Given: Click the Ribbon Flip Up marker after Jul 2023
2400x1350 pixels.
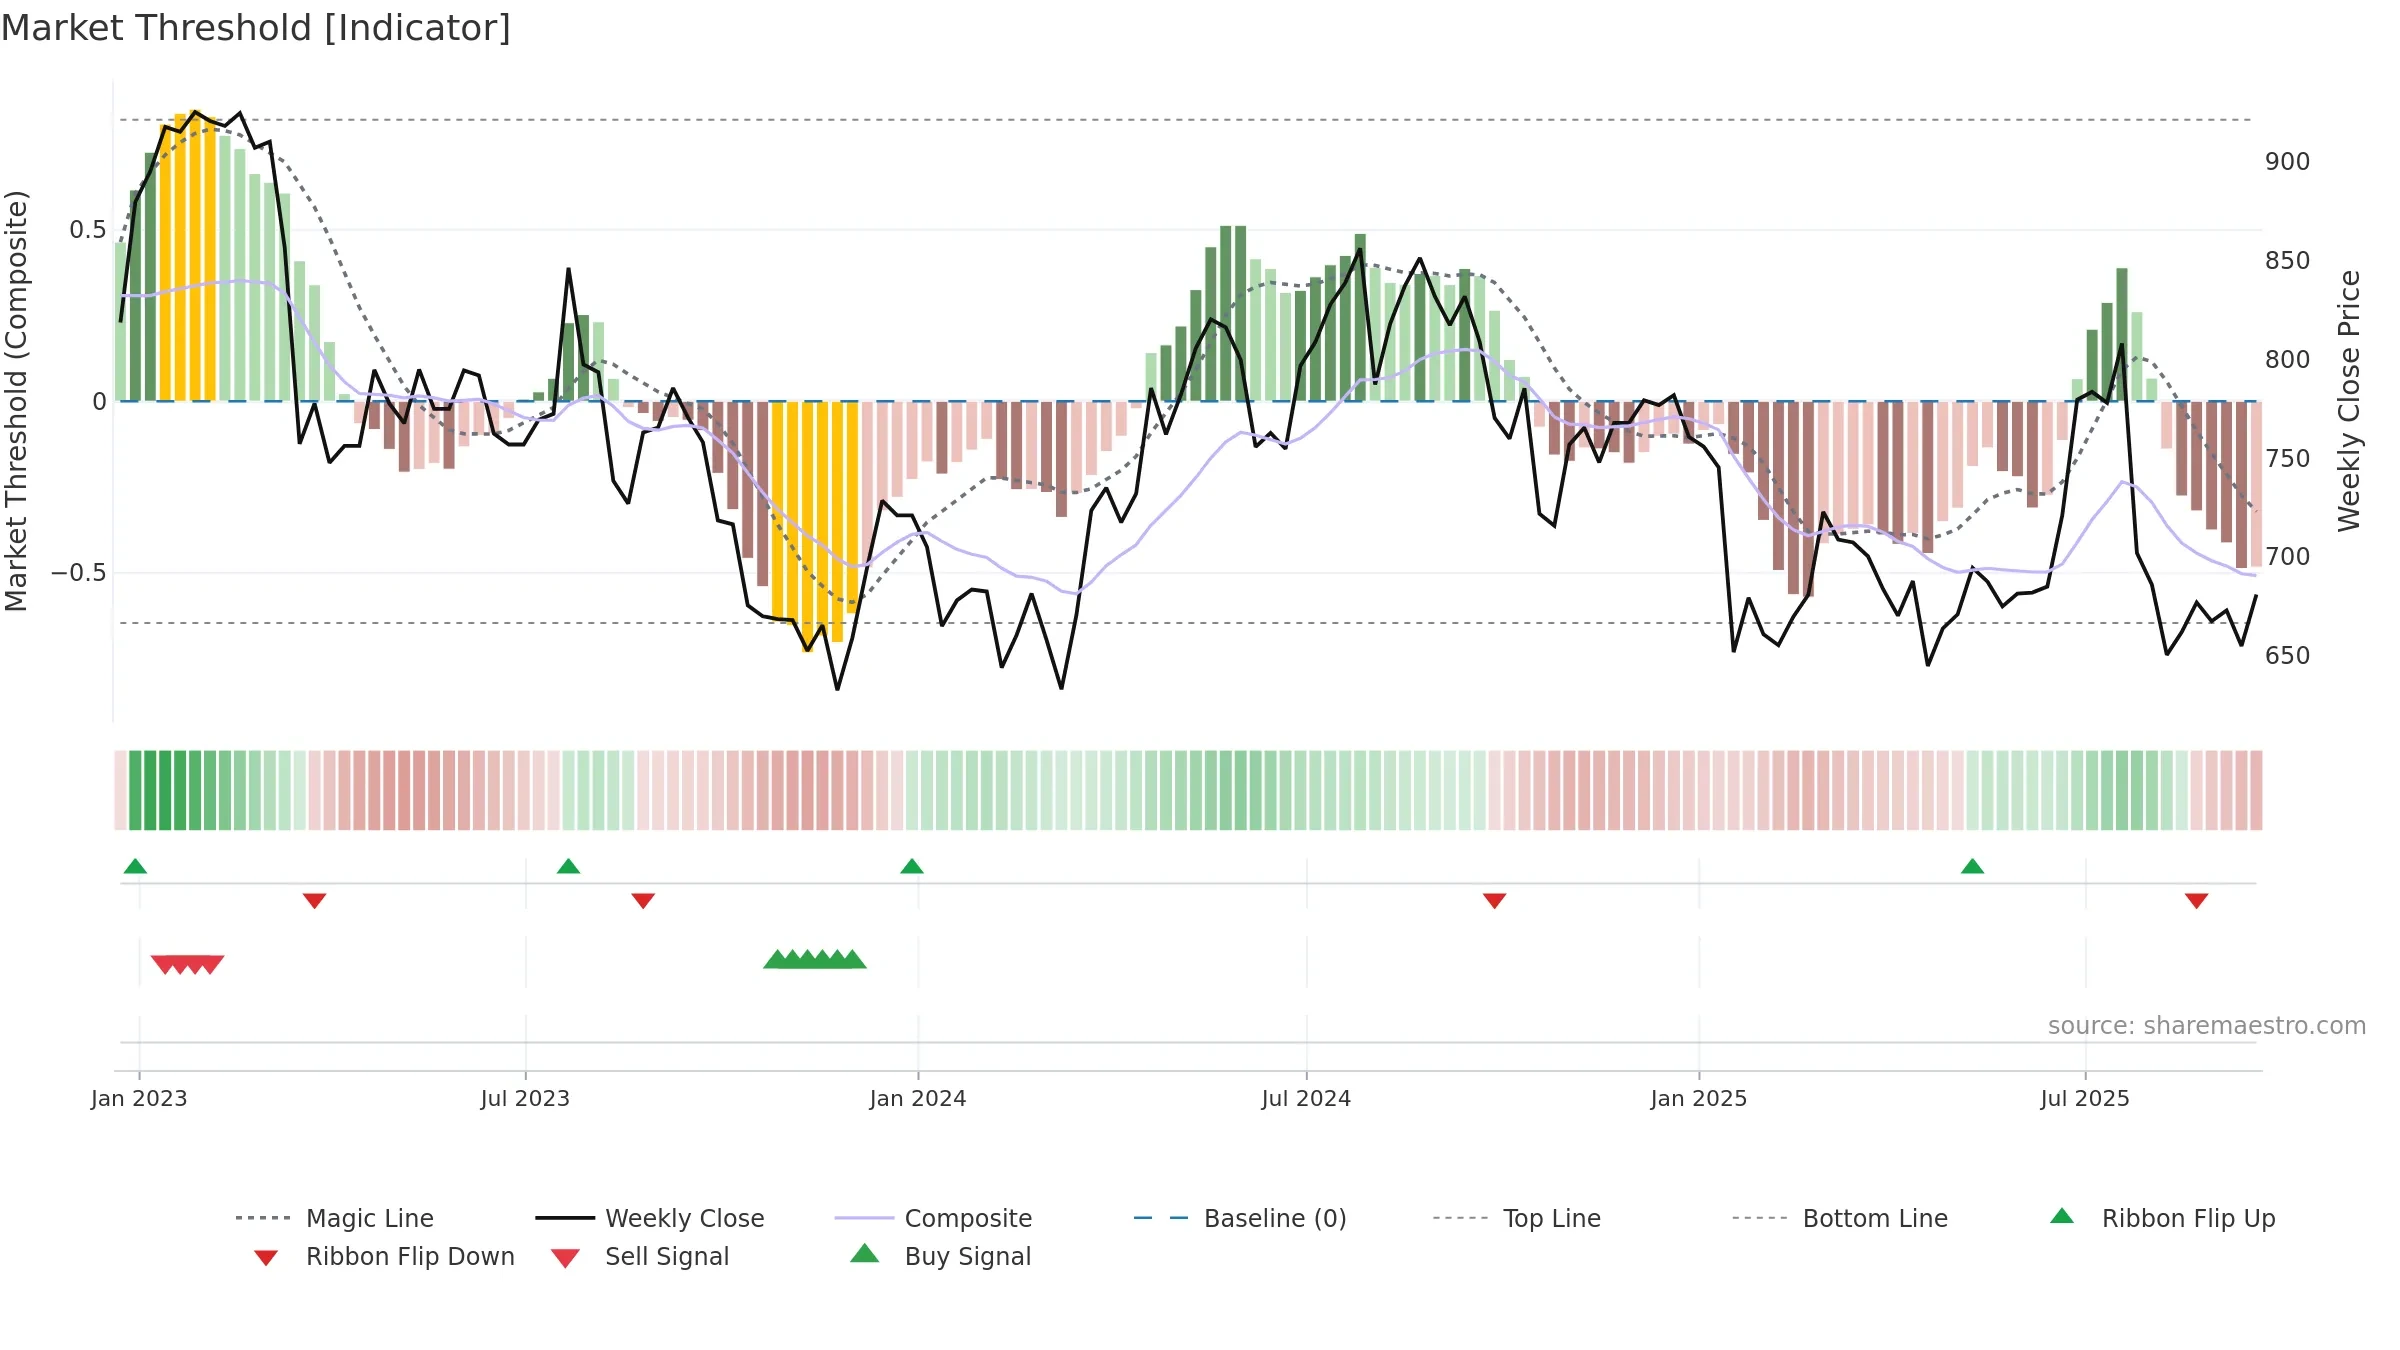Looking at the screenshot, I should coord(568,866).
